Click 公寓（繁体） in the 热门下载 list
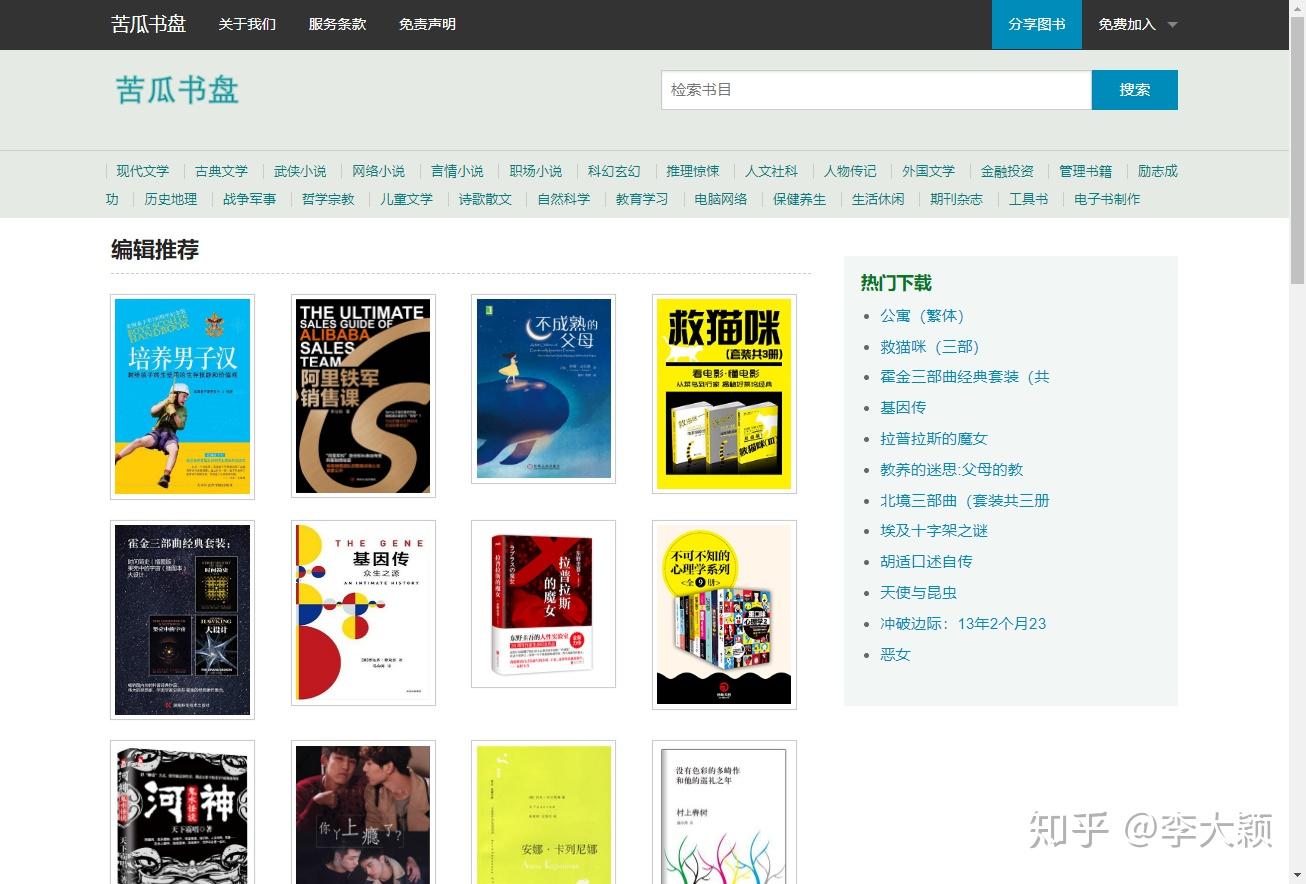 pos(922,316)
